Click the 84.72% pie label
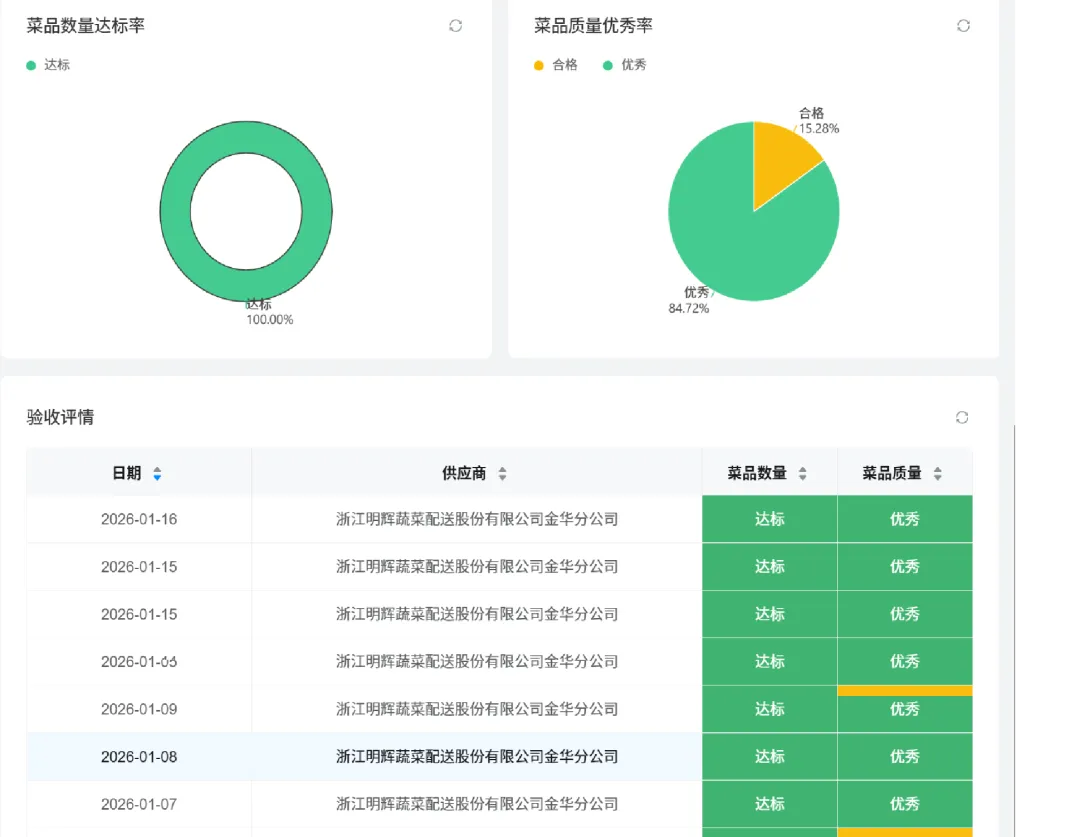This screenshot has height=837, width=1080. point(689,309)
